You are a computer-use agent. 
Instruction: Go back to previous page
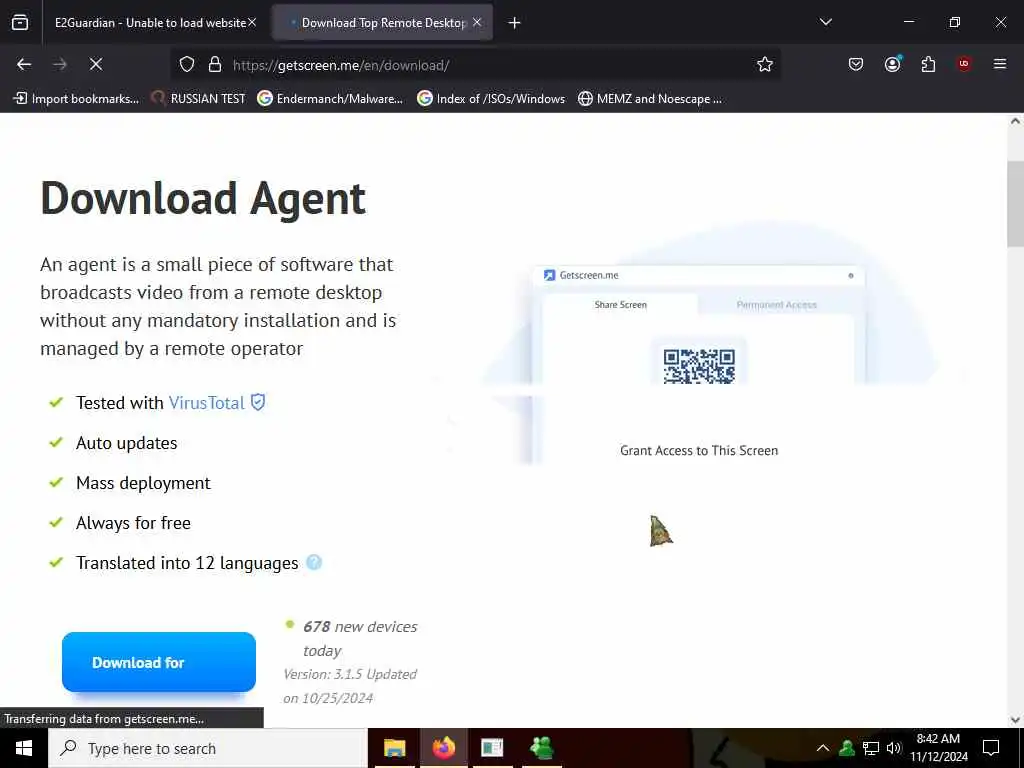point(24,64)
